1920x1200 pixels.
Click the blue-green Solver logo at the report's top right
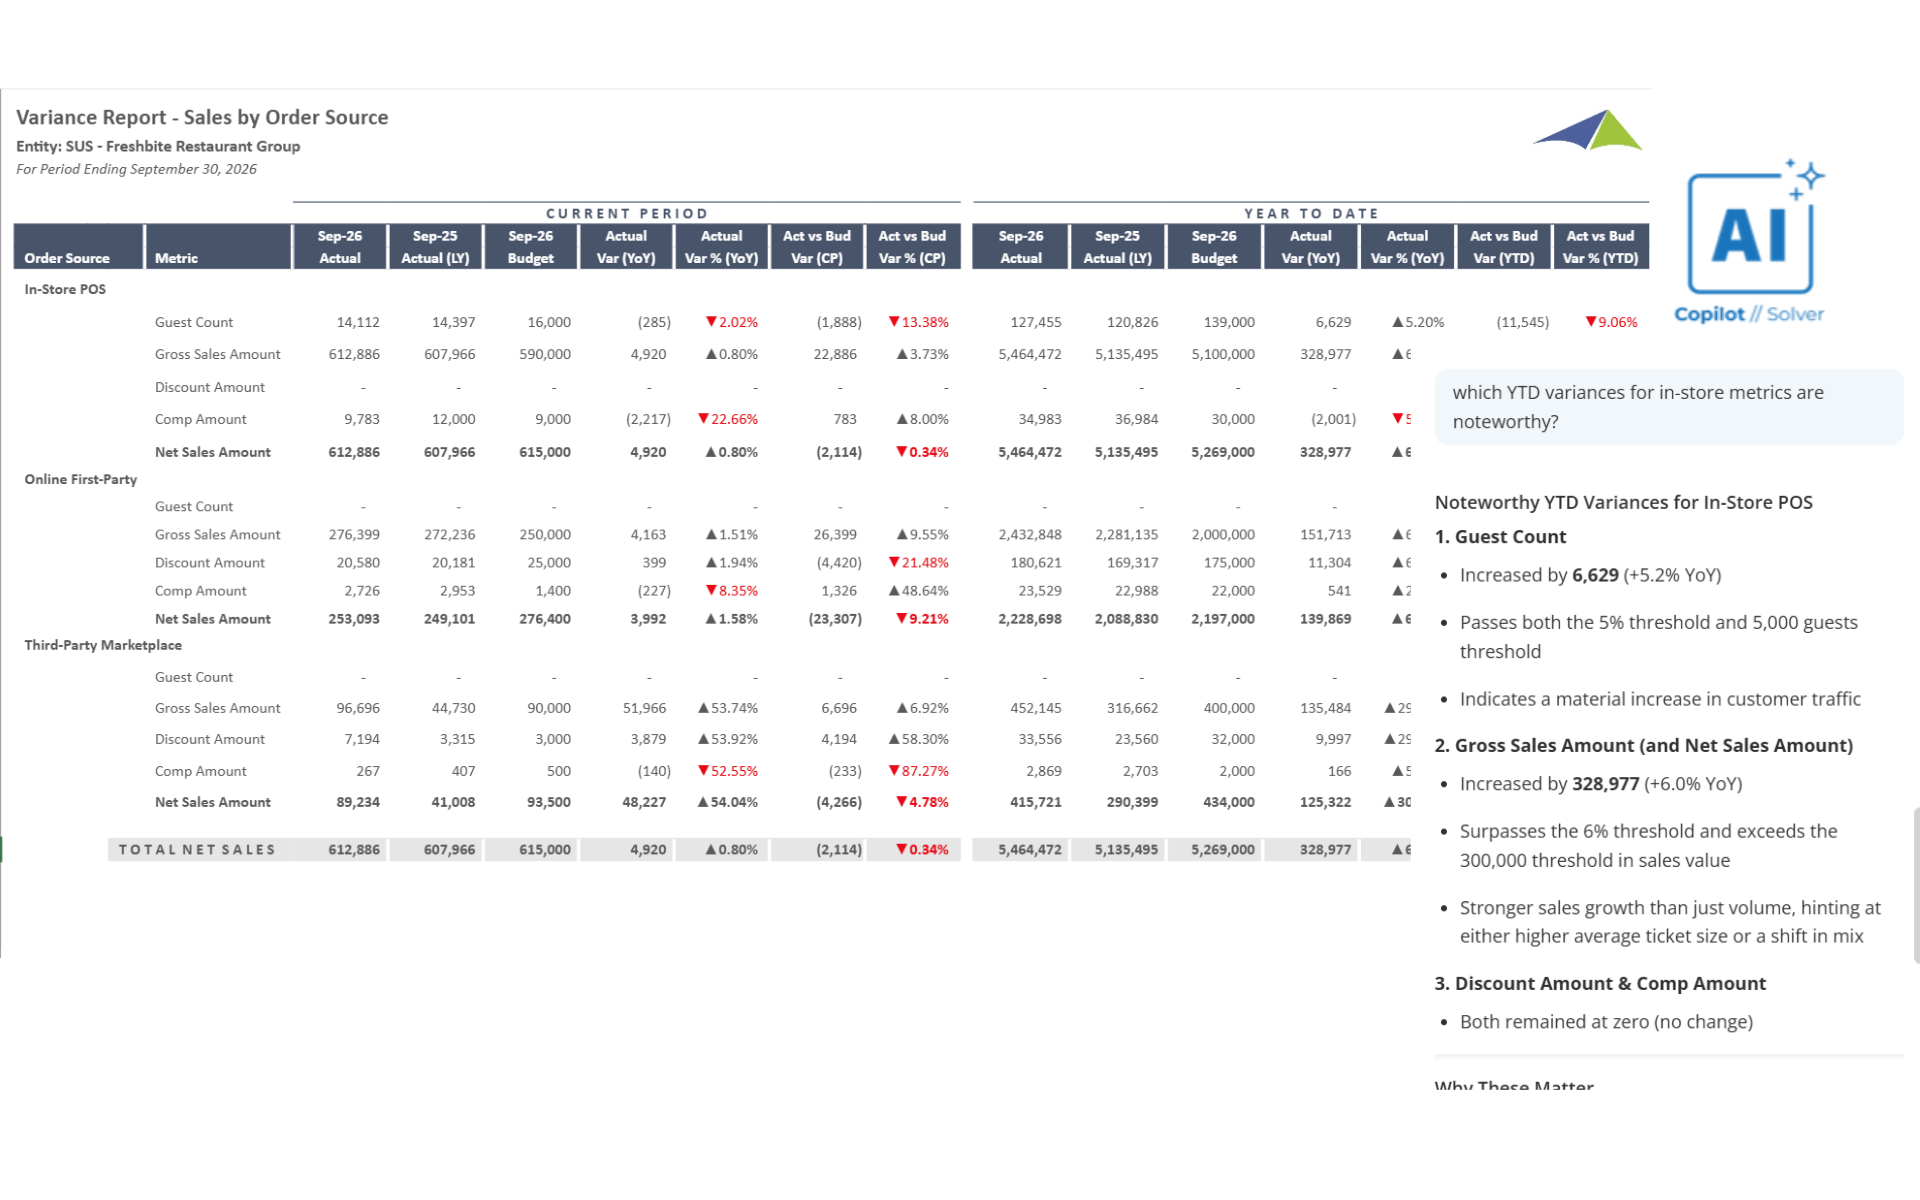[1589, 131]
